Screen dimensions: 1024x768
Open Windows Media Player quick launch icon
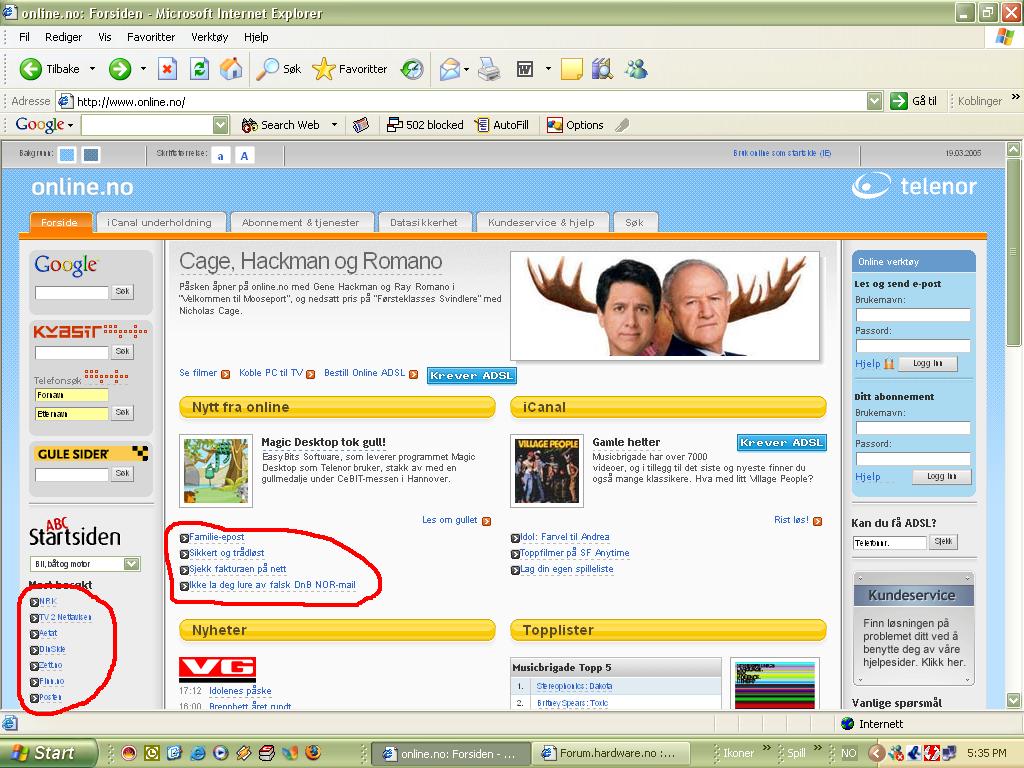tap(221, 753)
